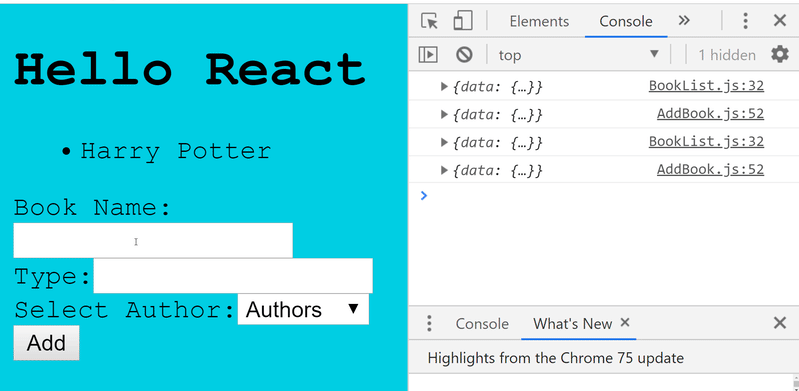Focus the Book Name input field
Viewport: 799px width, 391px height.
click(153, 240)
